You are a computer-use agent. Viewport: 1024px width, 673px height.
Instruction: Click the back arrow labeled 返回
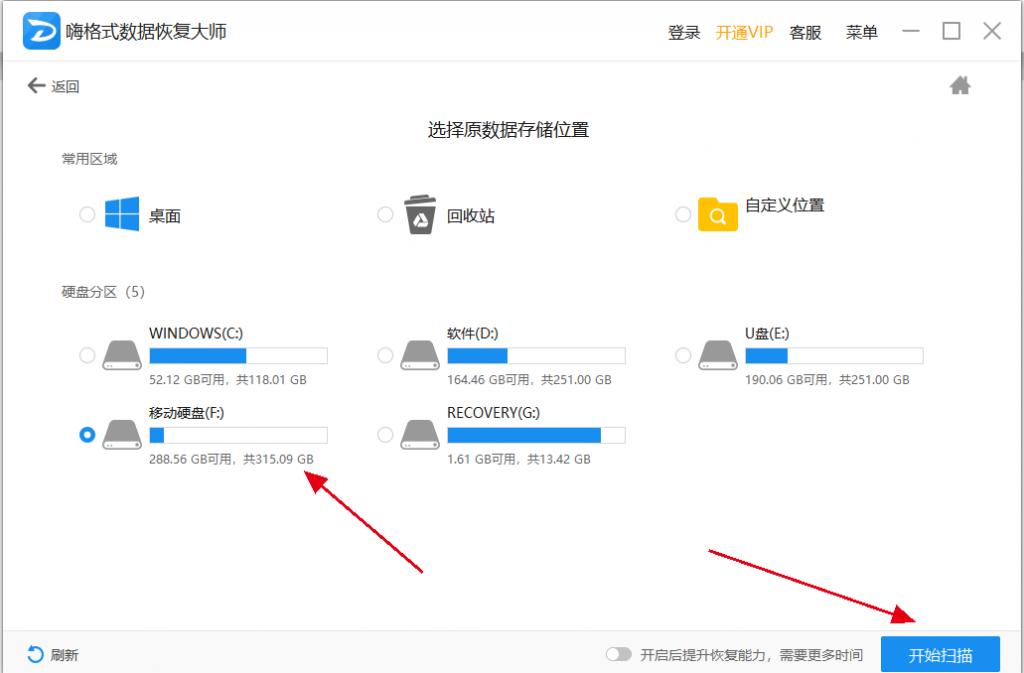36,86
